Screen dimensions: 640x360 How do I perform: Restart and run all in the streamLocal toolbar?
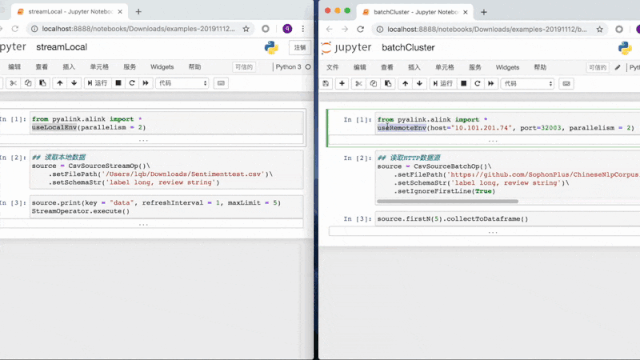145,83
